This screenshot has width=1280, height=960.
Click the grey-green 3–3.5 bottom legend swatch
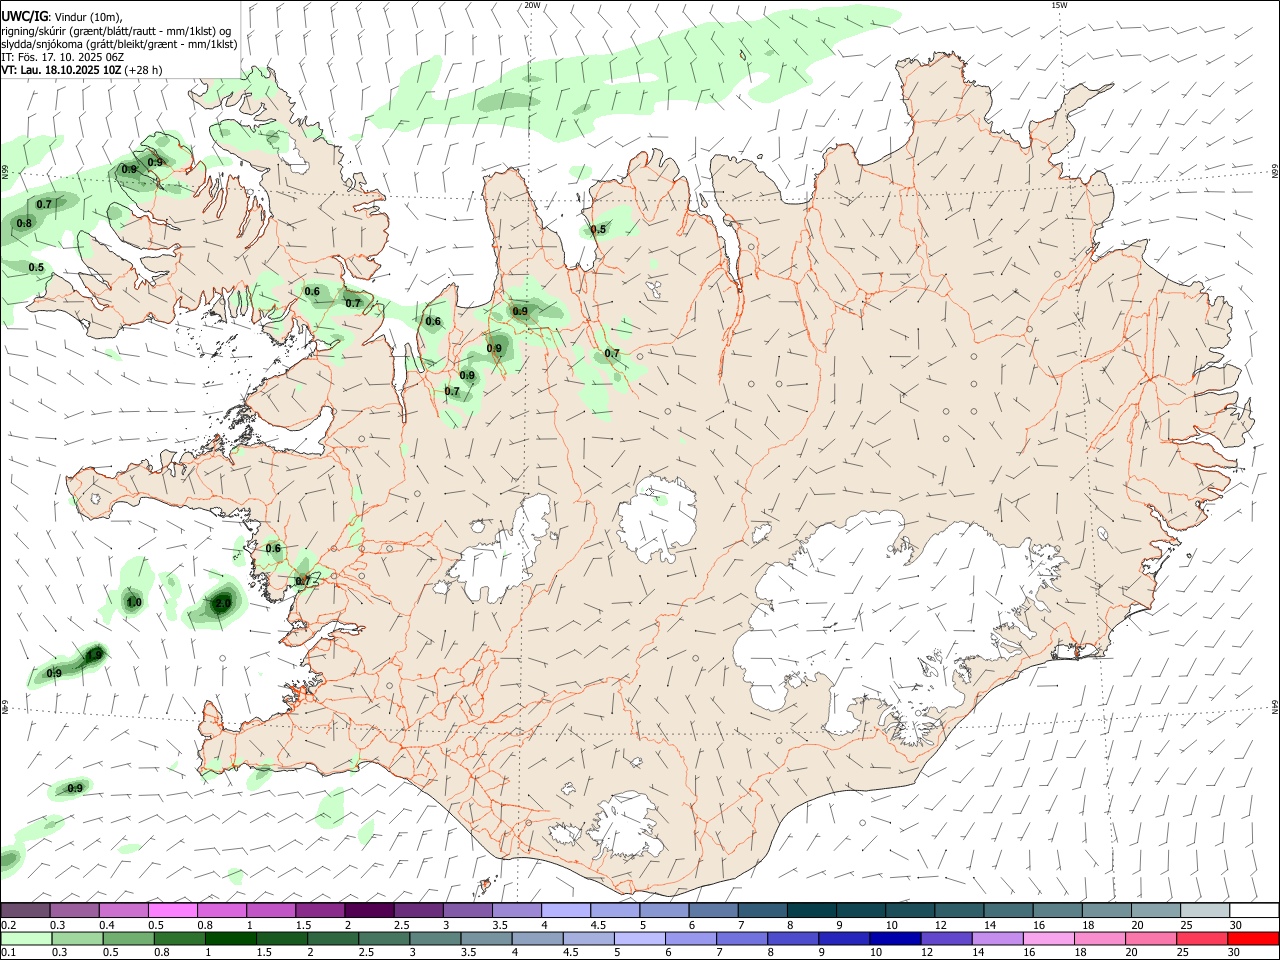[435, 938]
